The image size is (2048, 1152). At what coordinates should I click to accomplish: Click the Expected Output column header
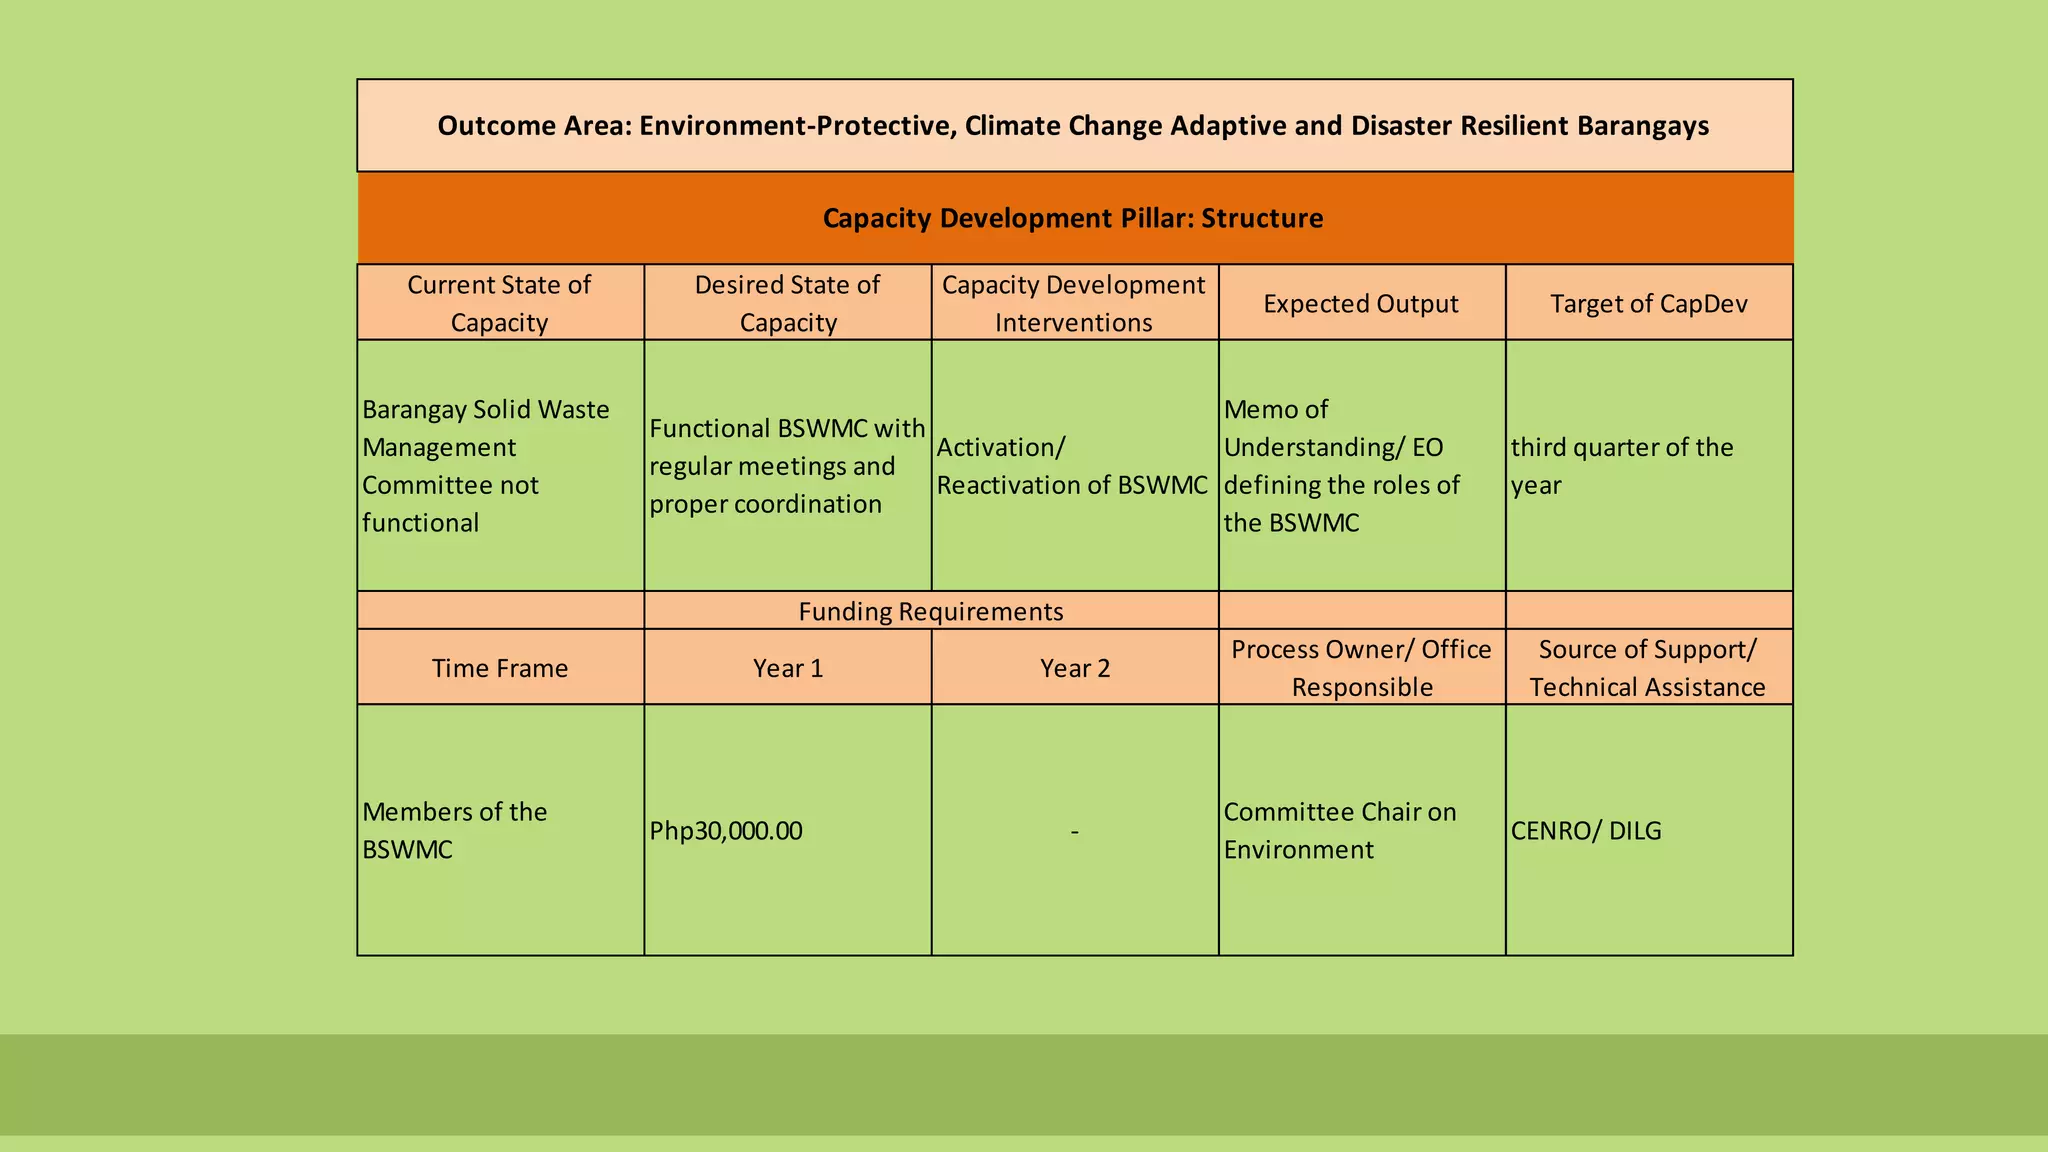click(x=1360, y=304)
